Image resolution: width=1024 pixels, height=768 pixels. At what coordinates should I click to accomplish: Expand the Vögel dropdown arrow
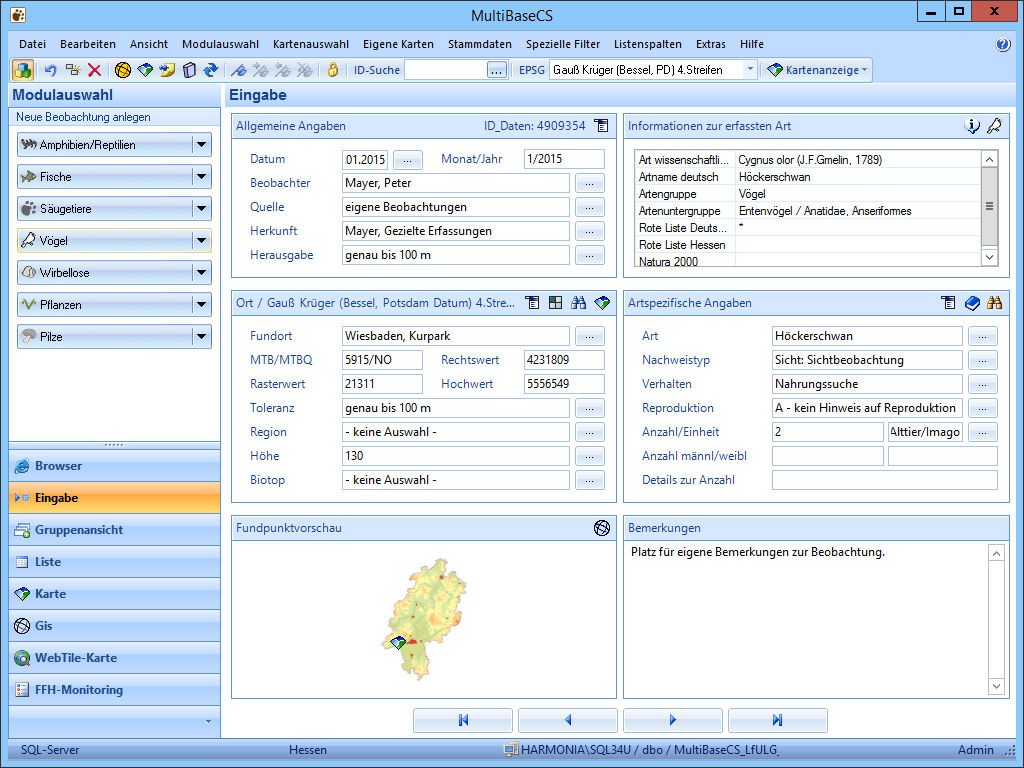(x=202, y=241)
